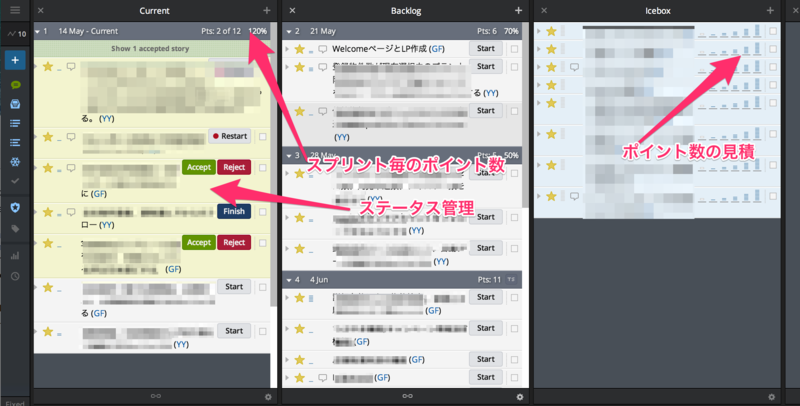
Task: Collapse the 21 May iteration in Backlog
Action: 289,32
